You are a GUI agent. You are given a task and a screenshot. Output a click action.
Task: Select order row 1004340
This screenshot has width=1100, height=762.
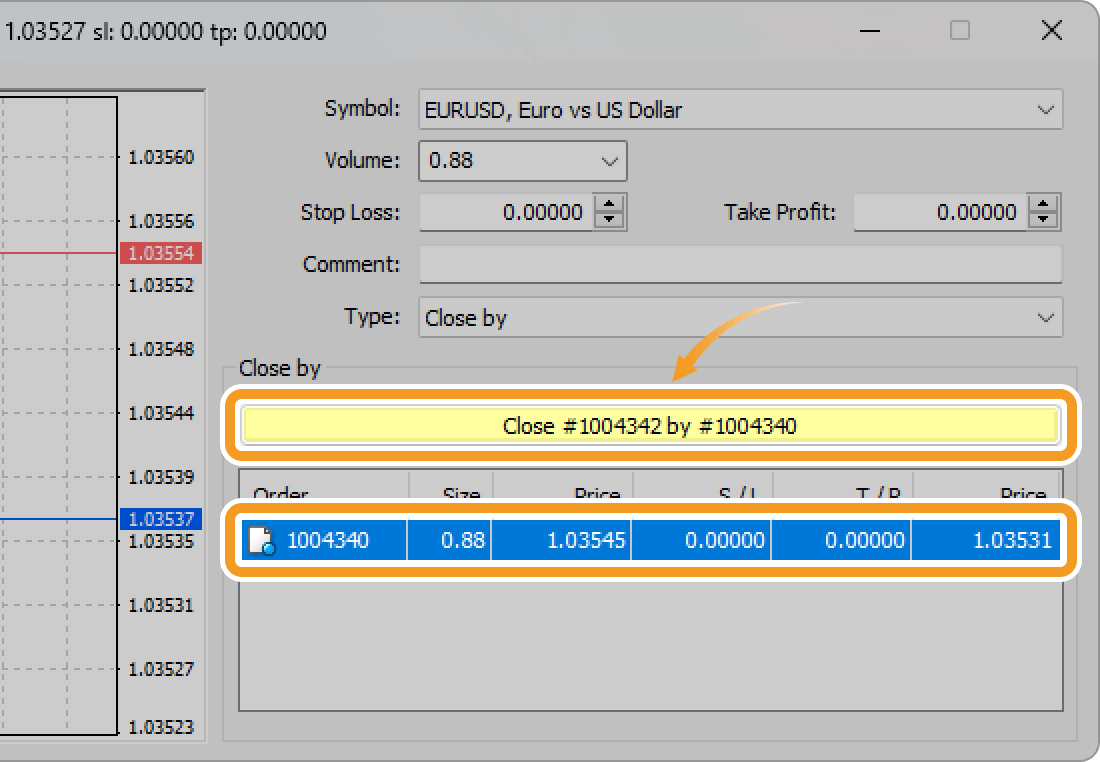650,541
